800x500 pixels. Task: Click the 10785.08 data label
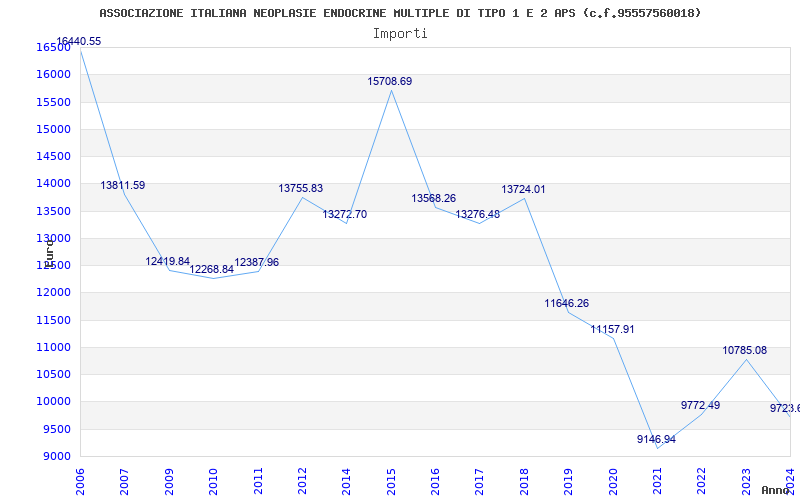click(x=744, y=351)
